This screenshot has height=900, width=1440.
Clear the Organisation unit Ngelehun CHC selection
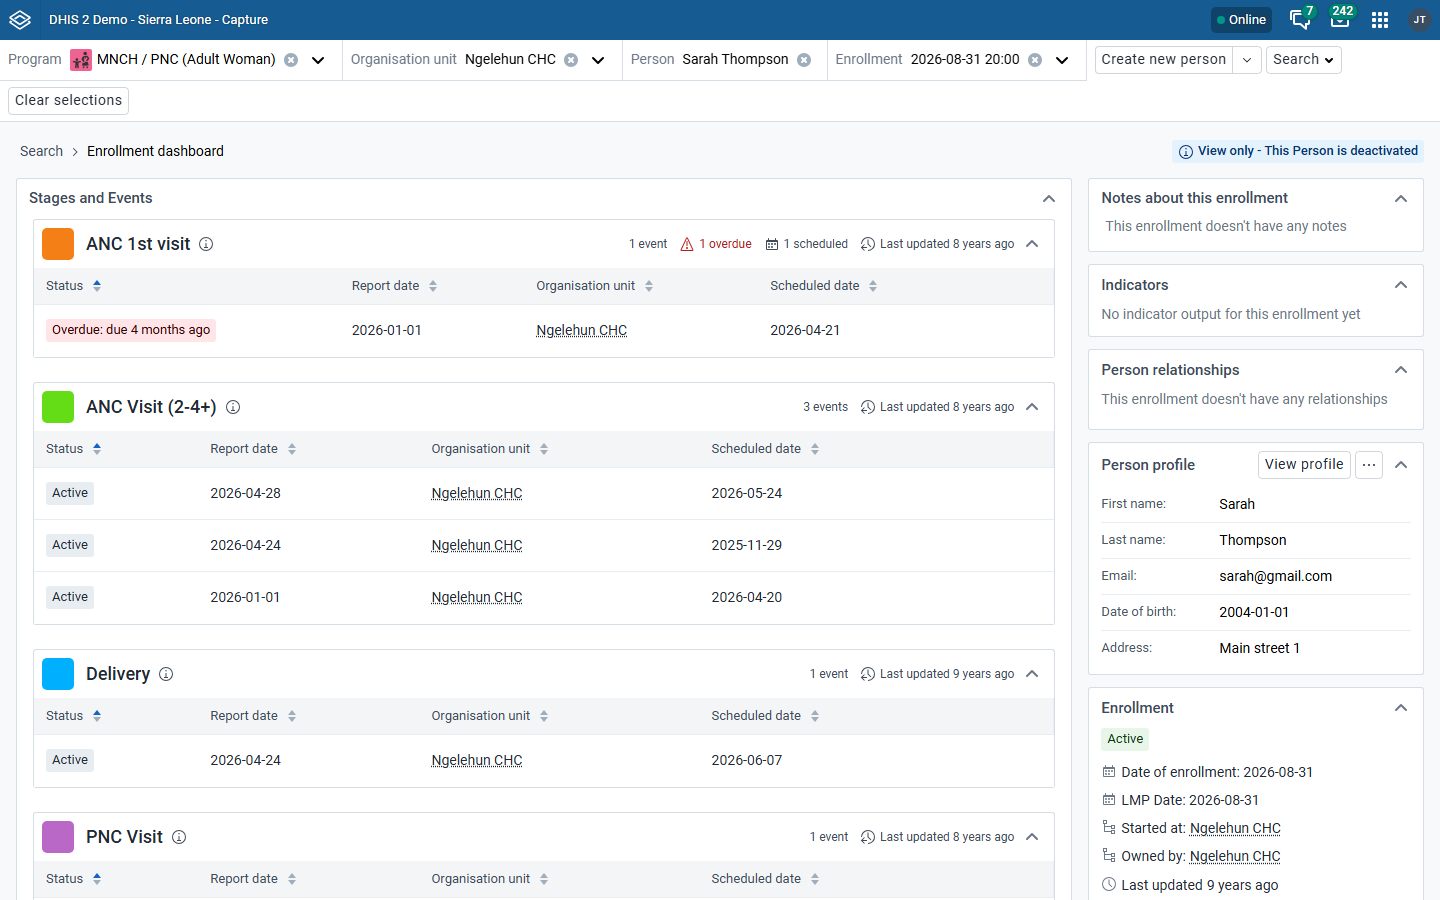point(571,60)
